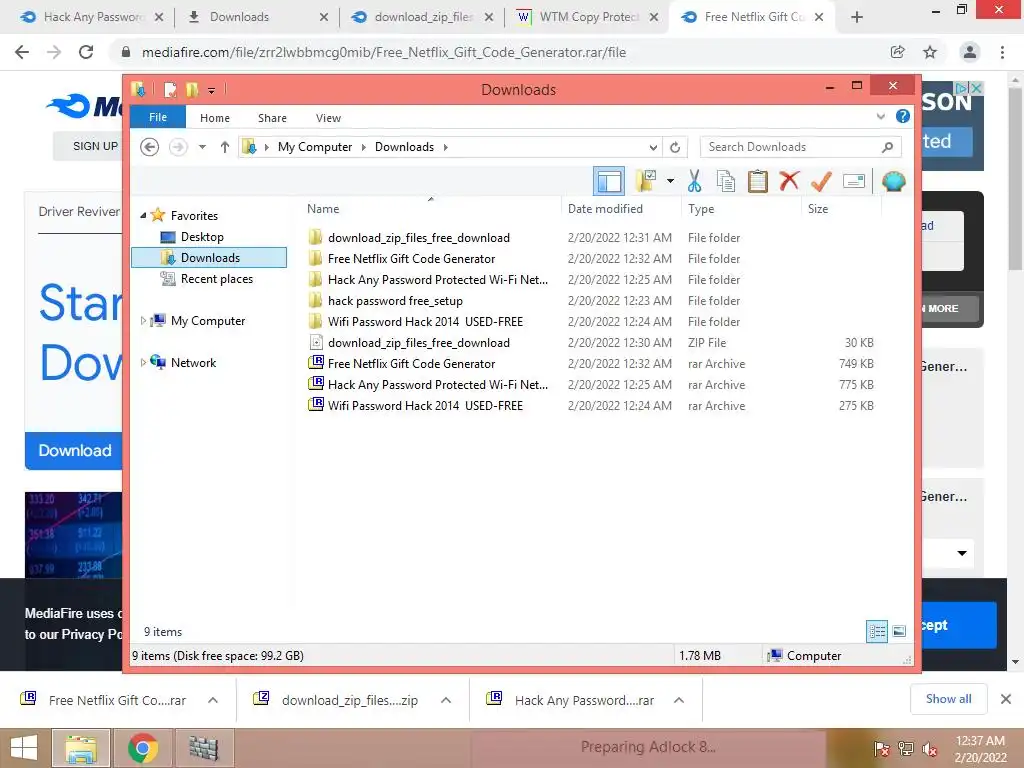Switch to Details view button

click(876, 632)
